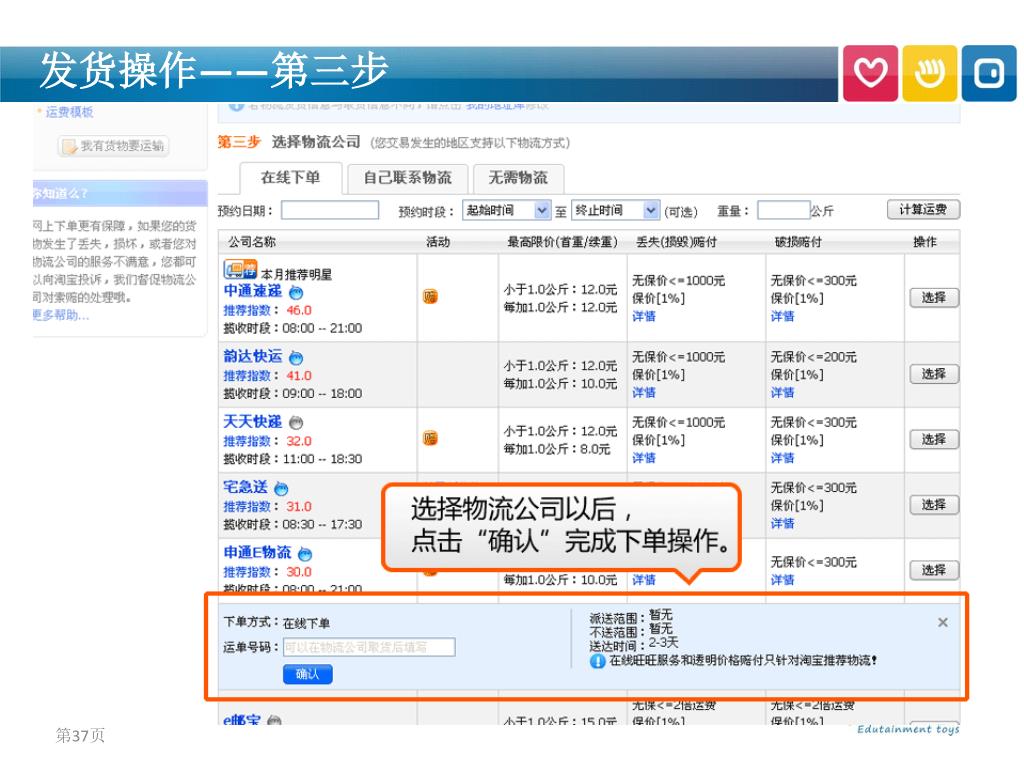Open the 韵达快运 company link

[253, 357]
